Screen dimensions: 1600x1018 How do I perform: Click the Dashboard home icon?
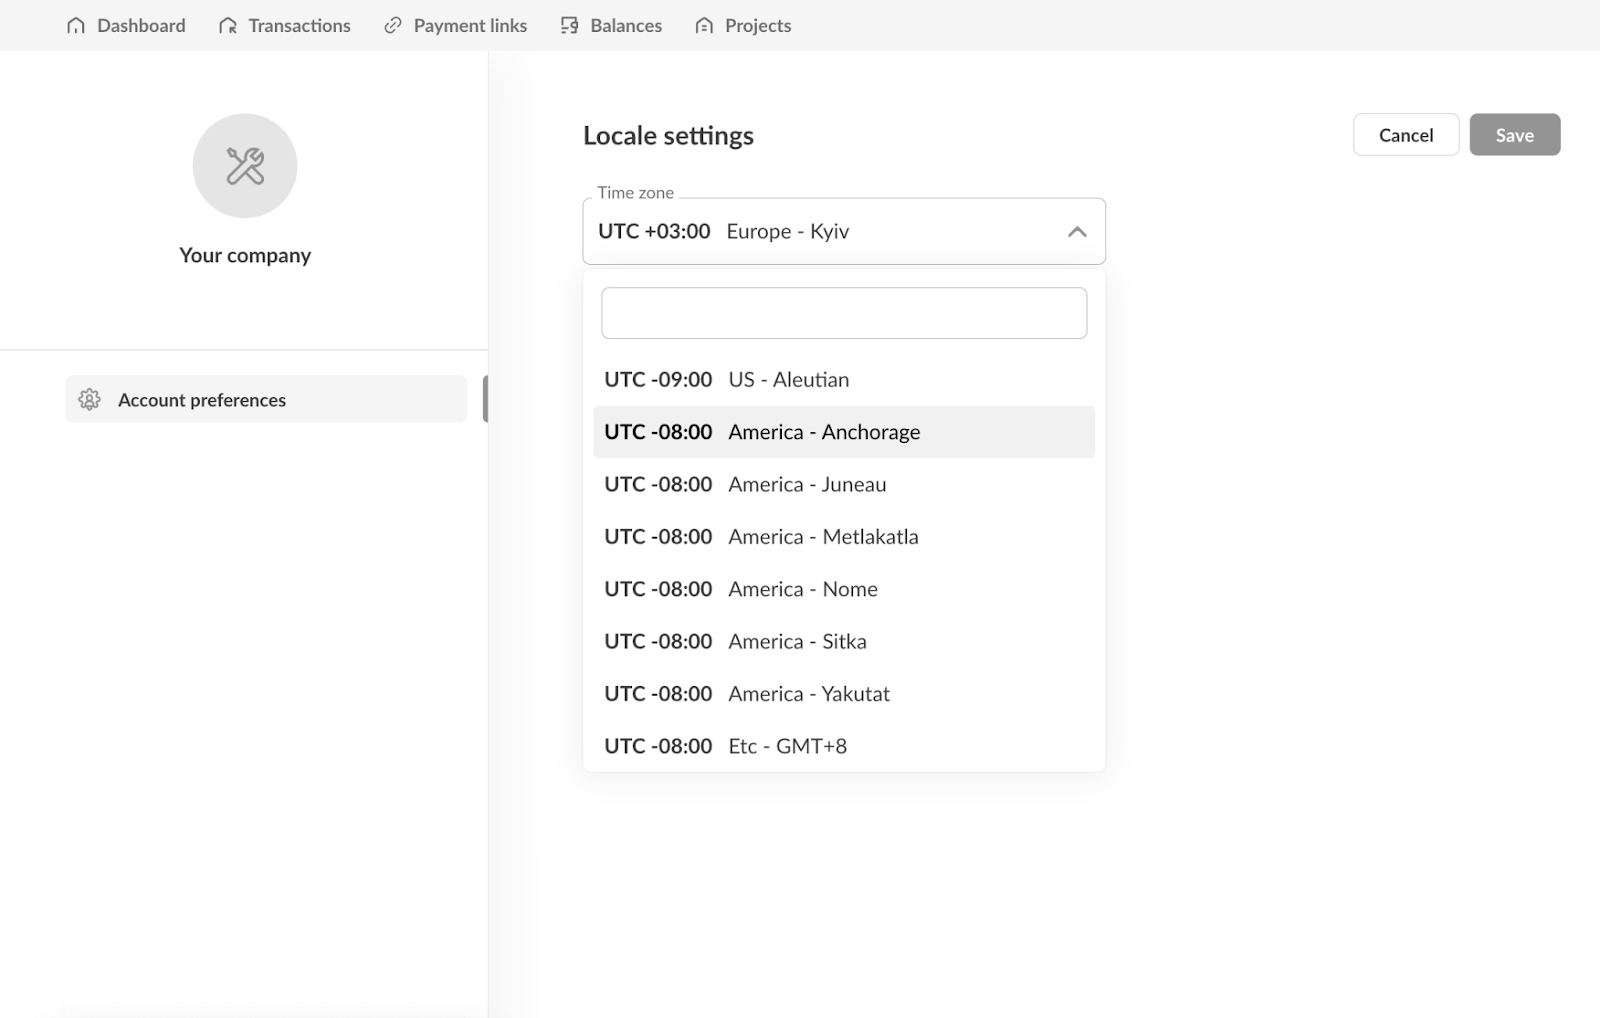coord(76,26)
